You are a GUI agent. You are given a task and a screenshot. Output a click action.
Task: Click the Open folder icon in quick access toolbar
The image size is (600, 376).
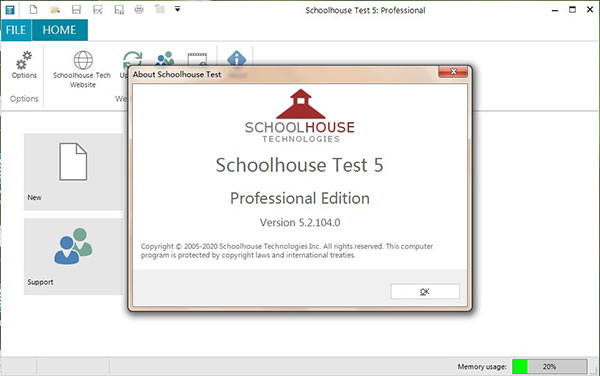coord(55,10)
